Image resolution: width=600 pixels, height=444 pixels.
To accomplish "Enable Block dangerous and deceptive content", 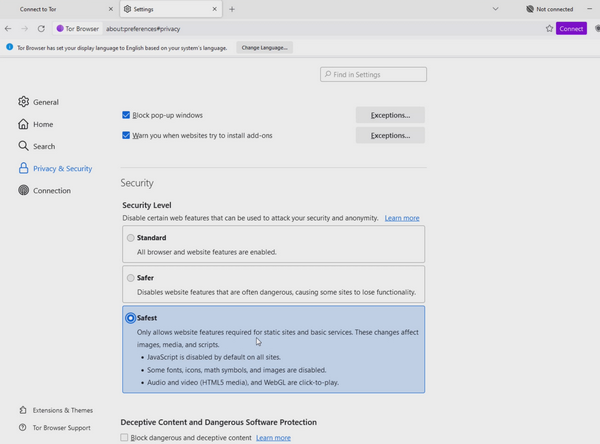I will click(125, 438).
